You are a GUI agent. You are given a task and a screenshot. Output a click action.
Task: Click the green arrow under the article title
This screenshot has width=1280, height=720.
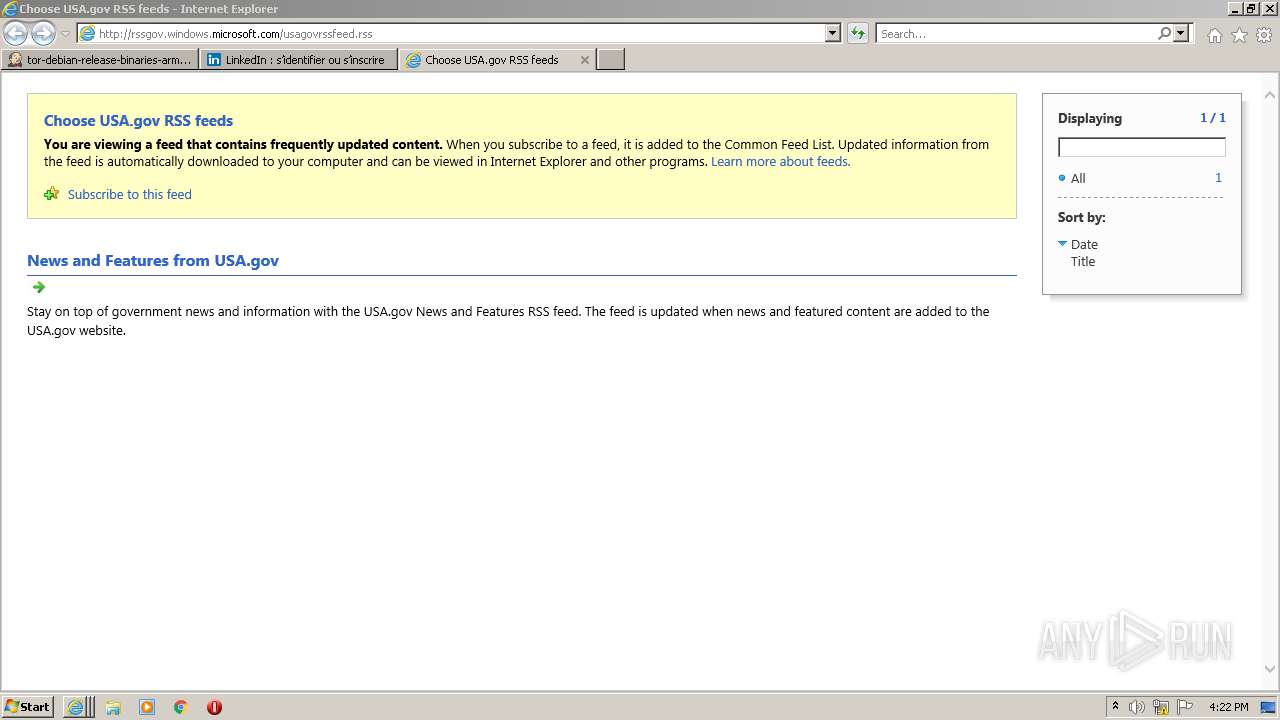pyautogui.click(x=39, y=287)
